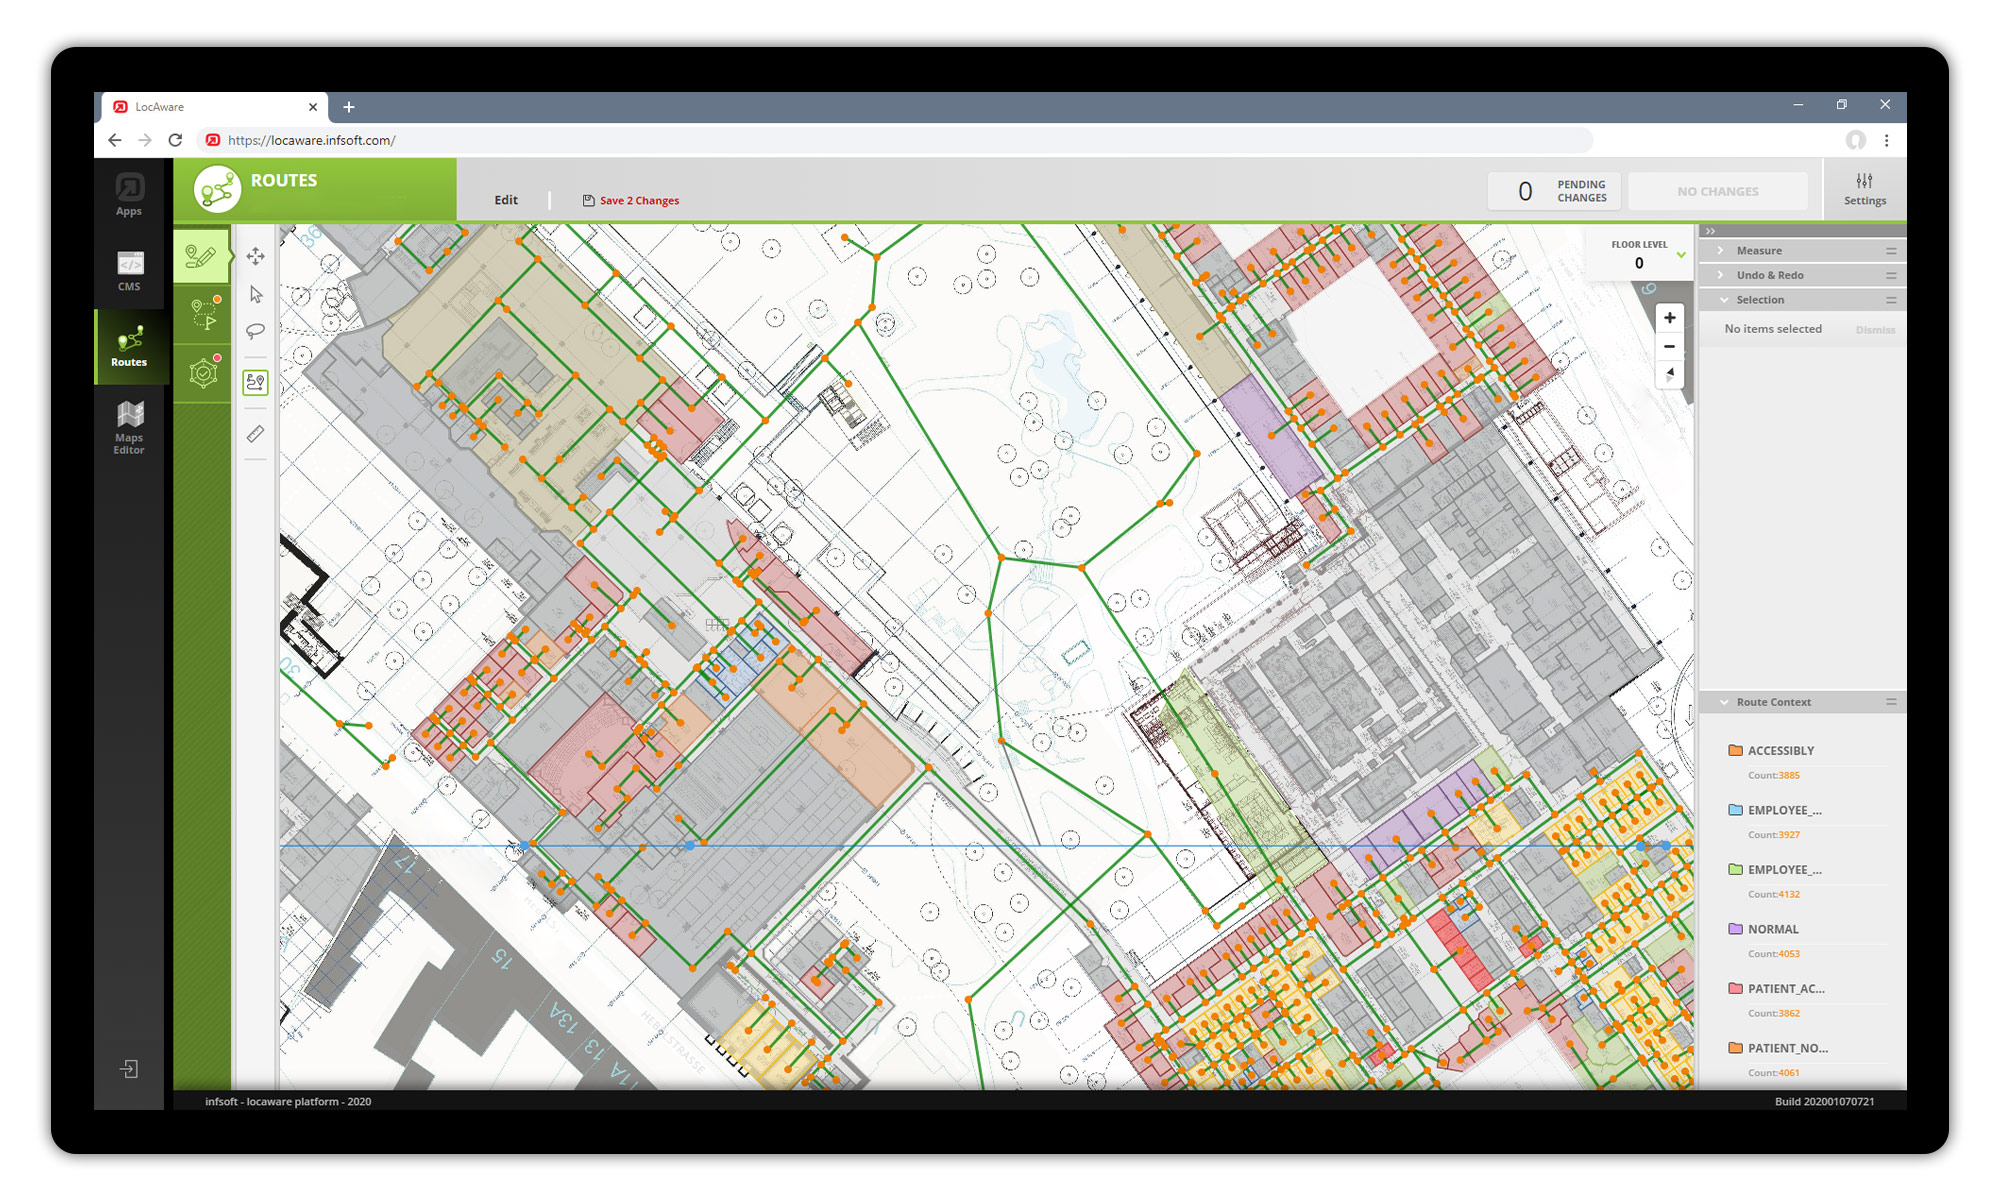Open the CMS app in sidebar
The width and height of the screenshot is (2000, 1200).
(129, 270)
